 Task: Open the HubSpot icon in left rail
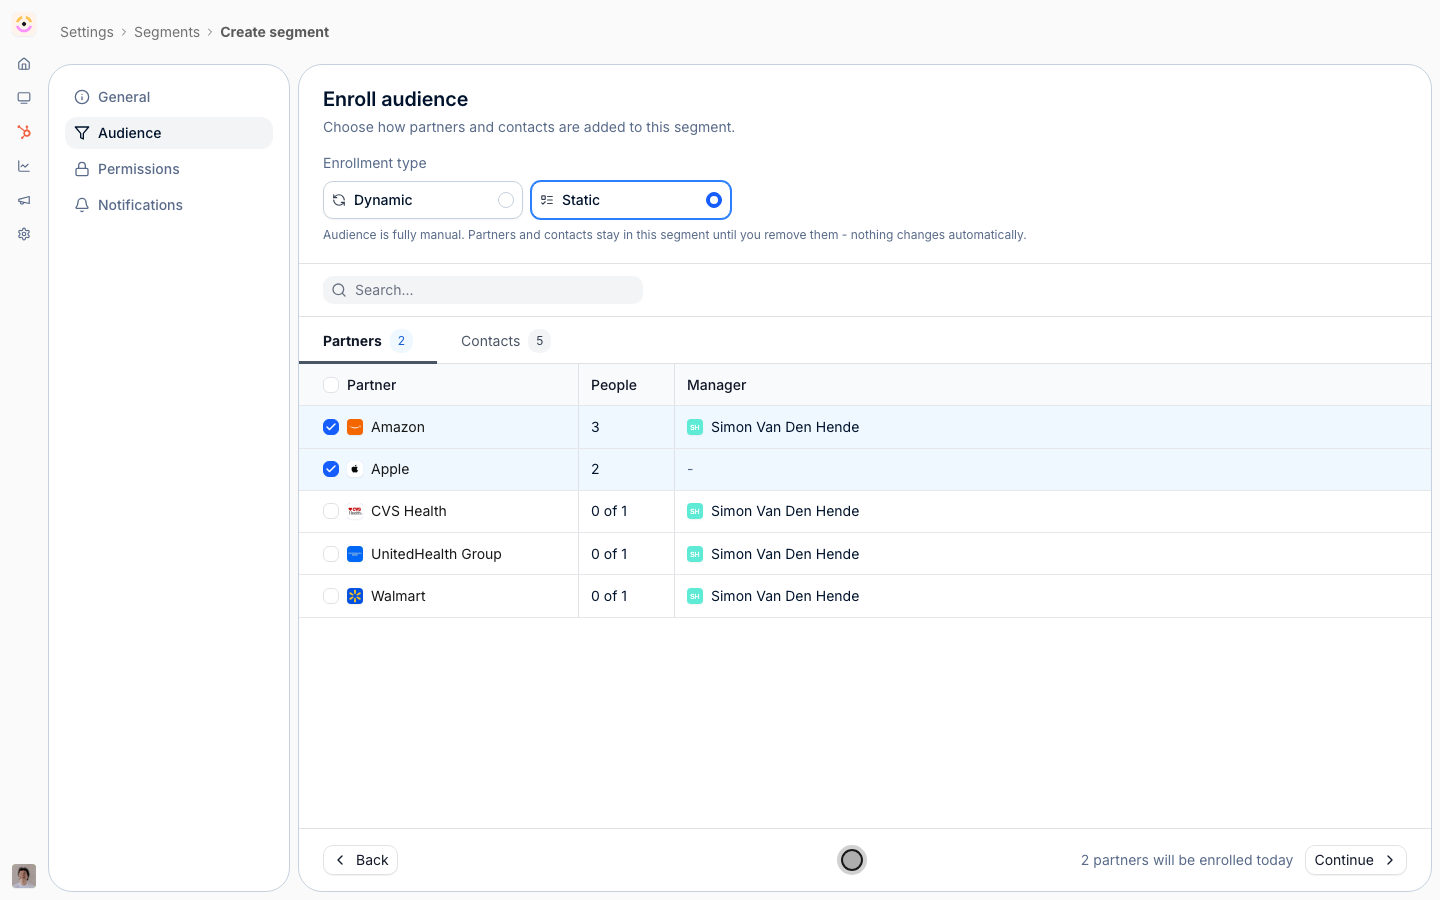(24, 132)
